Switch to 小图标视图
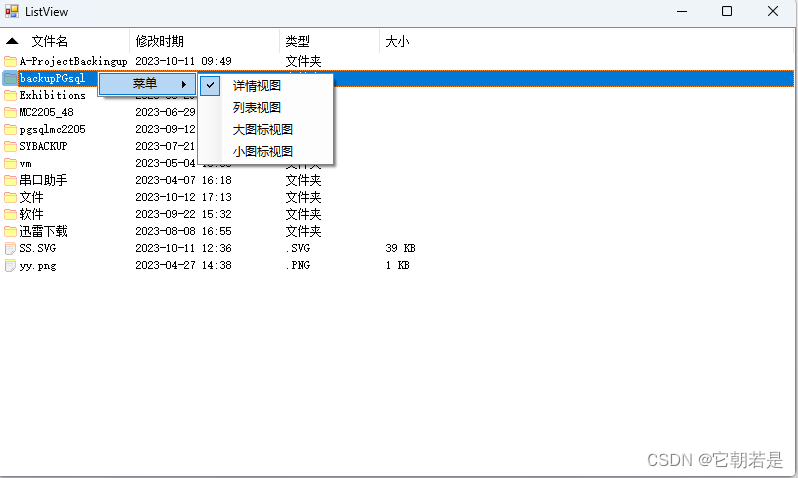This screenshot has height=478, width=798. (266, 151)
